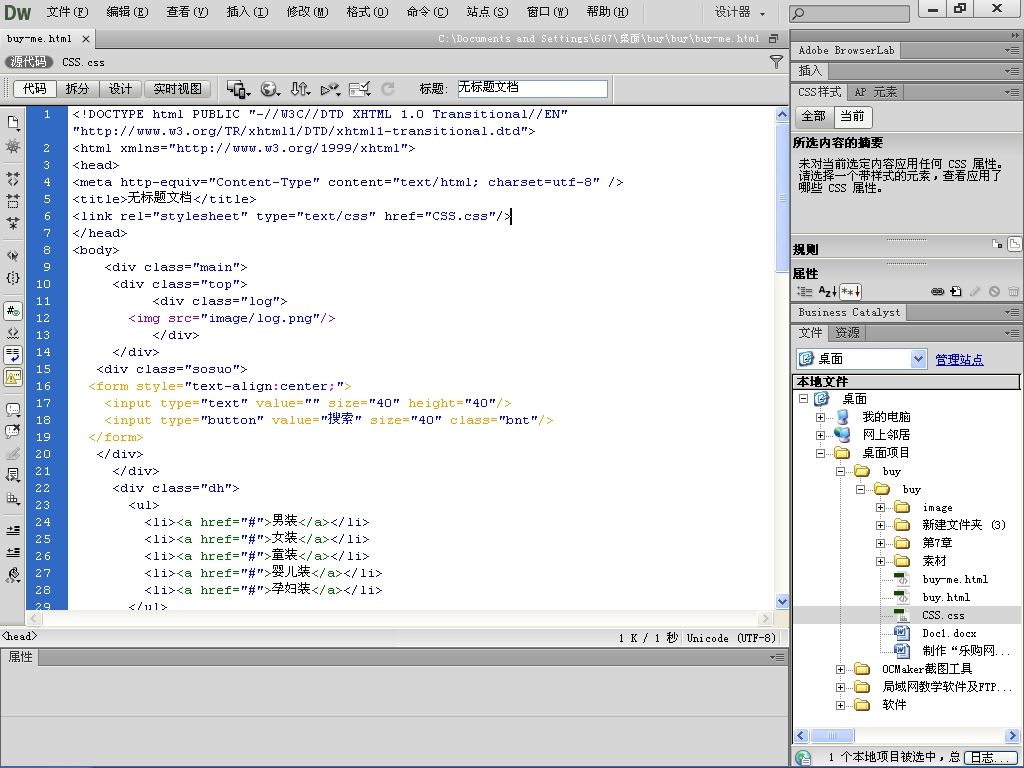This screenshot has height=768, width=1024.
Task: Click the 管理站点 link
Action: tap(959, 360)
